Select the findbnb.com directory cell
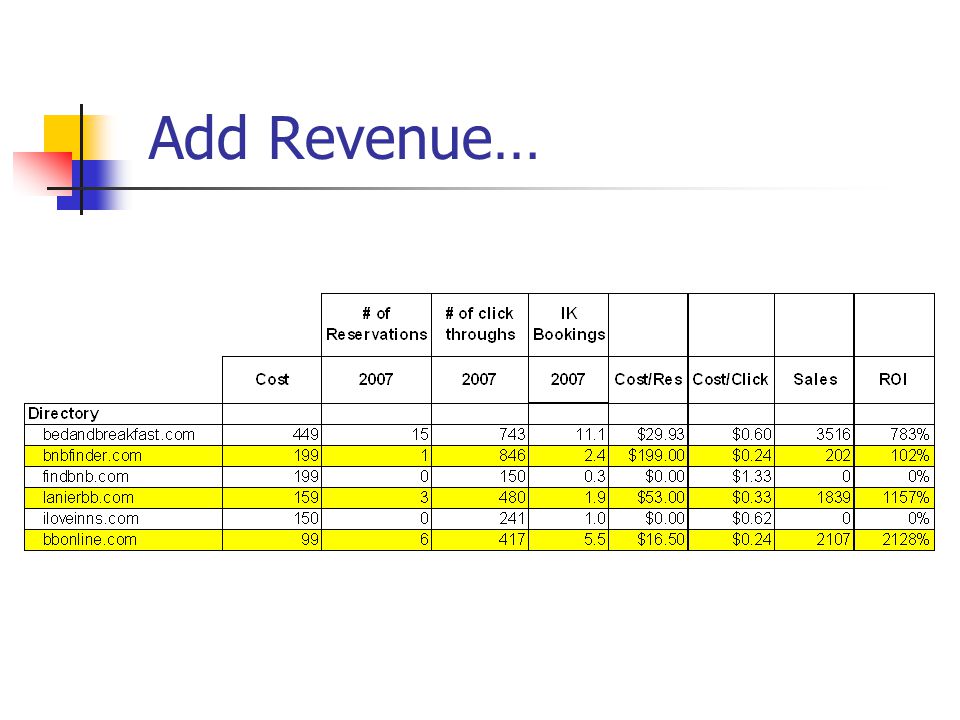 [x=123, y=477]
